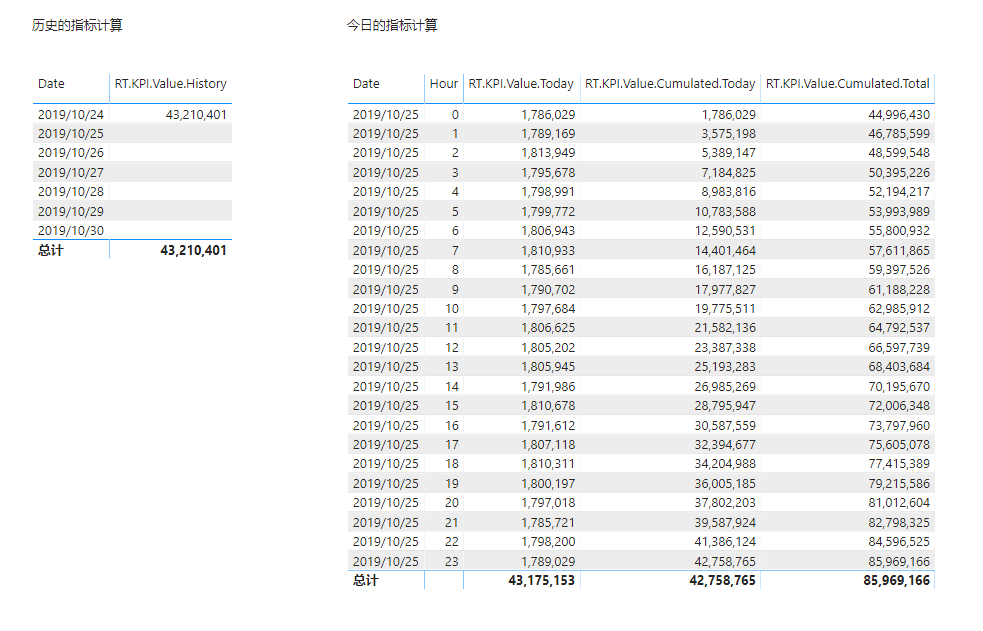
Task: Sort by Date header in history table
Action: coord(51,83)
